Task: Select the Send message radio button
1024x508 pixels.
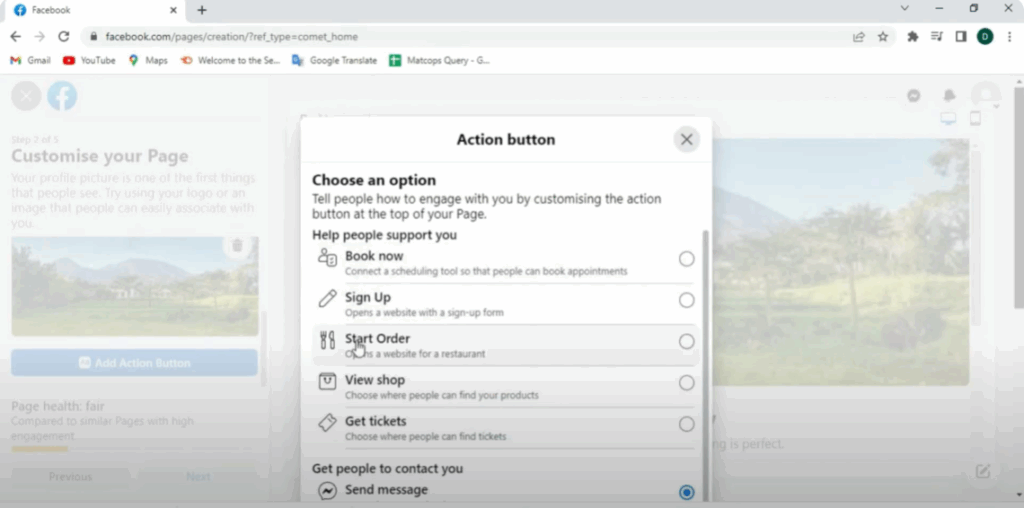Action: [686, 492]
